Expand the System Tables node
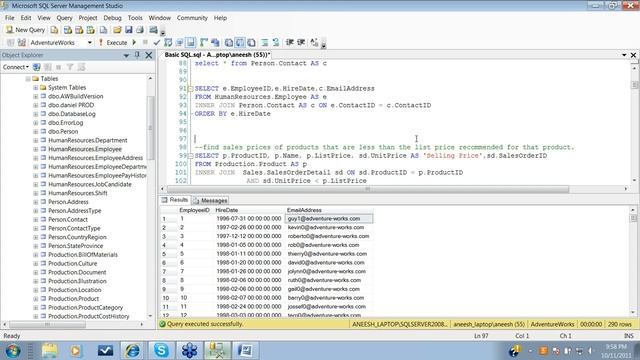640x360 pixels. click(x=36, y=88)
